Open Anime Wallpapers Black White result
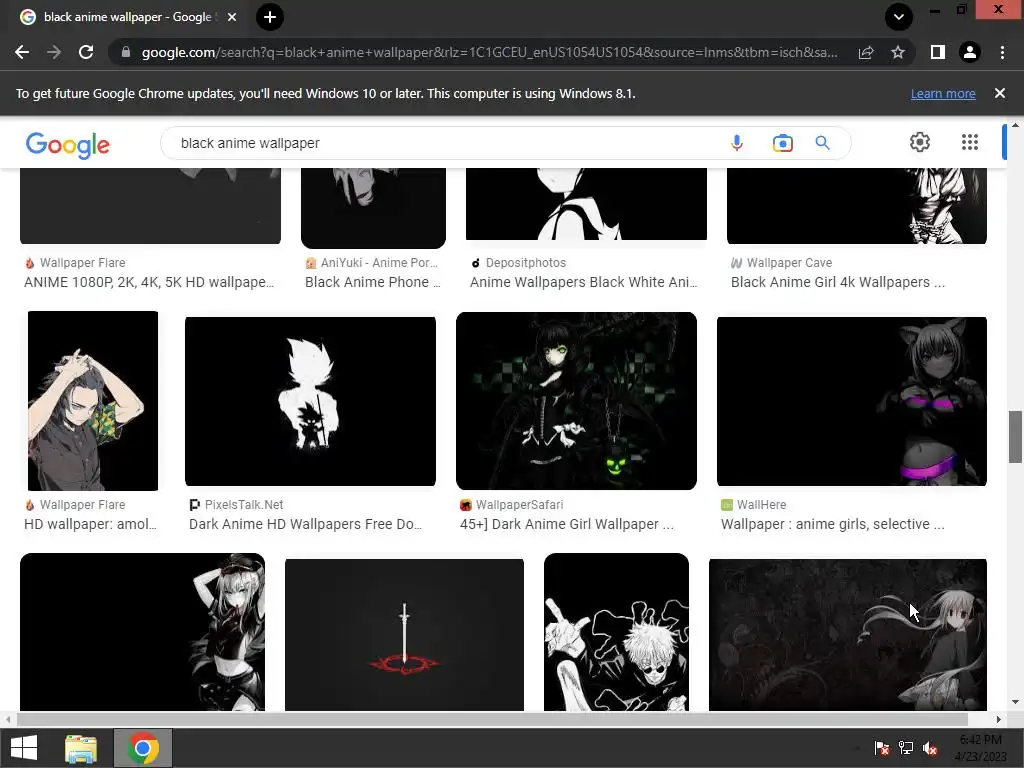This screenshot has height=768, width=1024. pyautogui.click(x=584, y=282)
